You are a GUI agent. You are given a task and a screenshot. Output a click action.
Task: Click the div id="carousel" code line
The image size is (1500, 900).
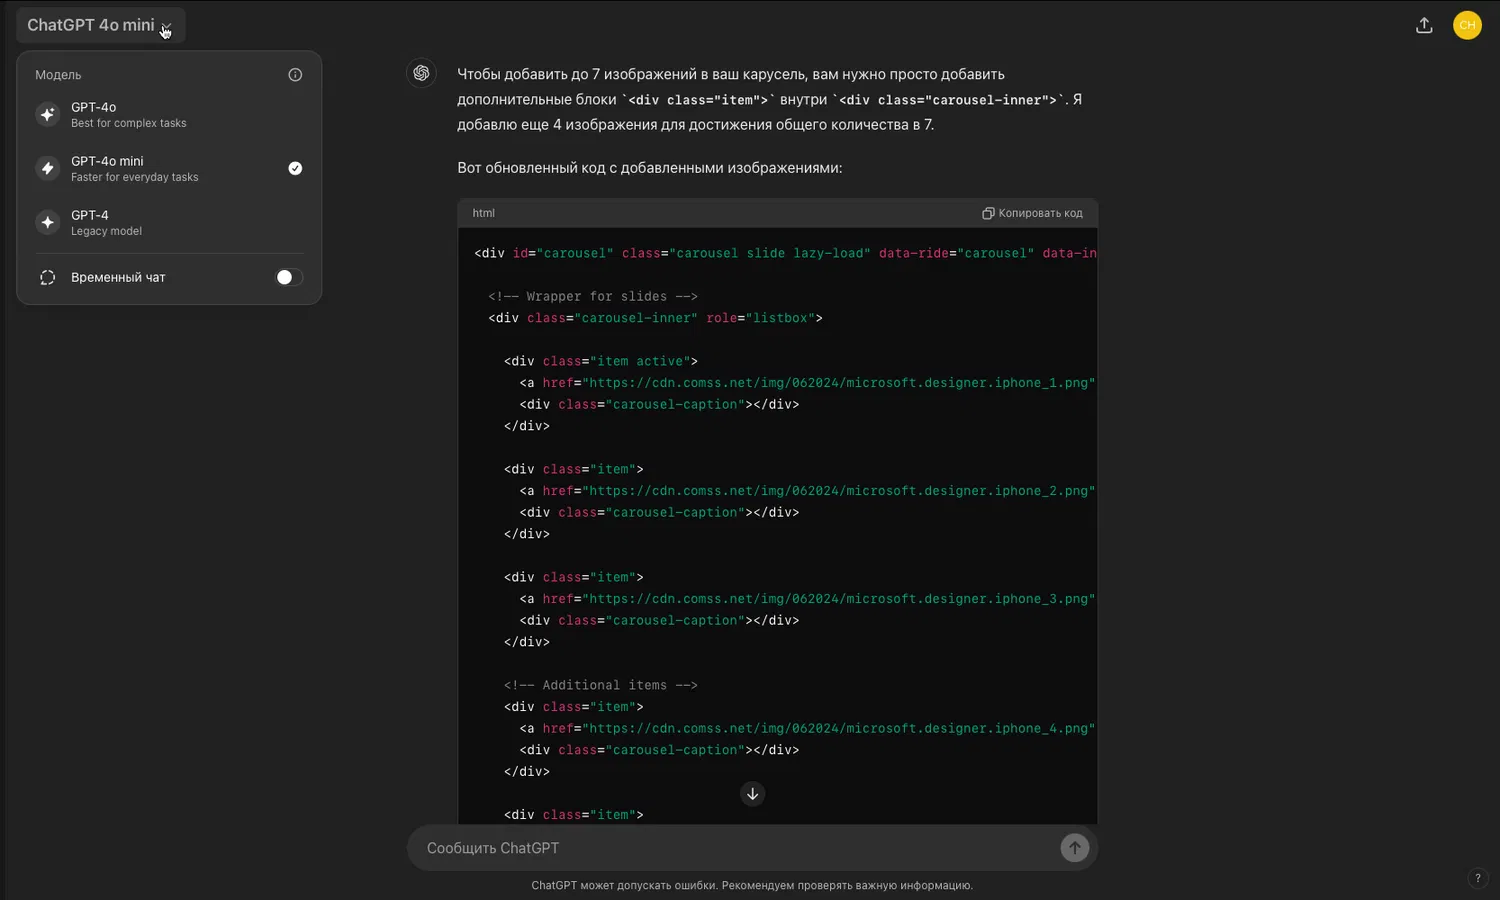(x=785, y=254)
